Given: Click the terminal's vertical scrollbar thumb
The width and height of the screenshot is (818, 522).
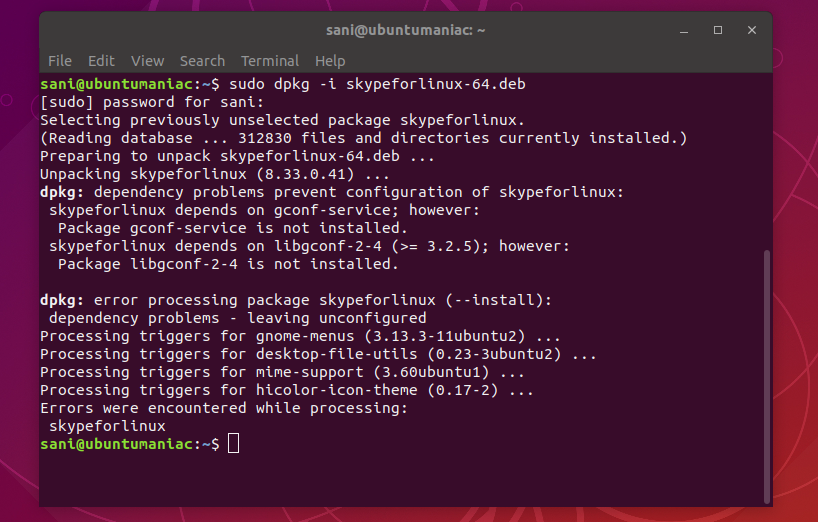Looking at the screenshot, I should 767,377.
